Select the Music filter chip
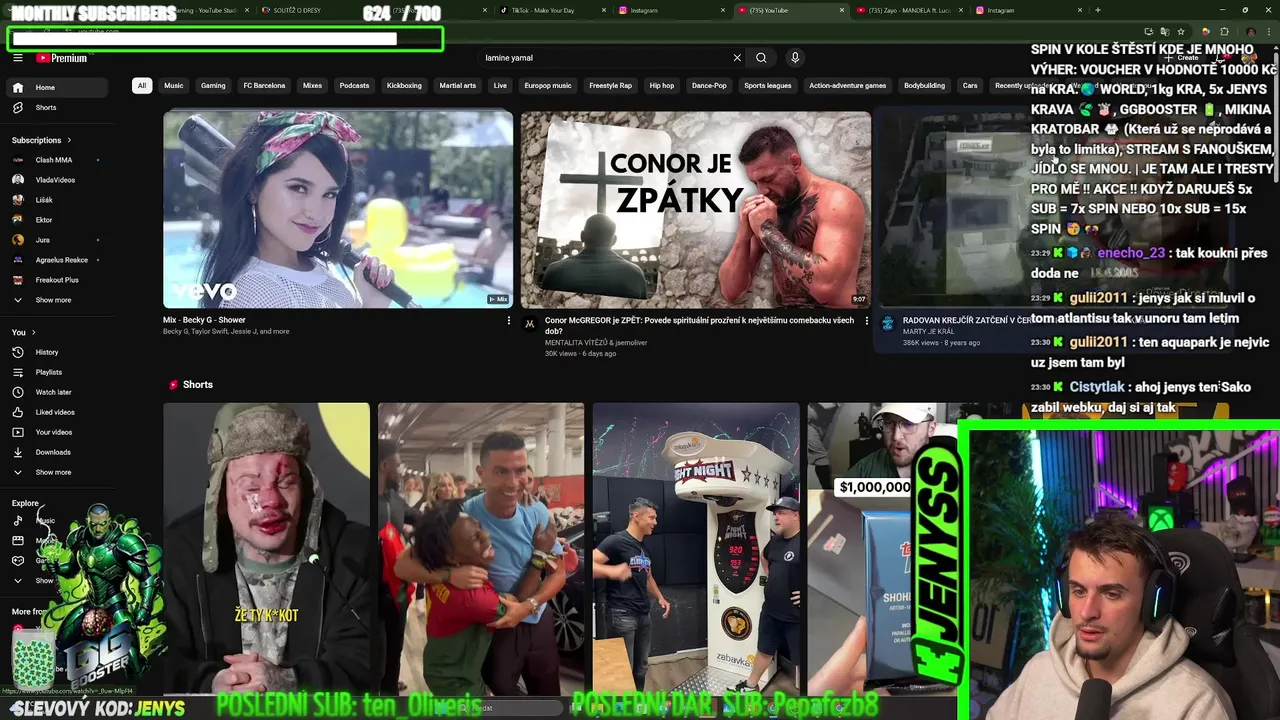The width and height of the screenshot is (1280, 720). click(174, 86)
